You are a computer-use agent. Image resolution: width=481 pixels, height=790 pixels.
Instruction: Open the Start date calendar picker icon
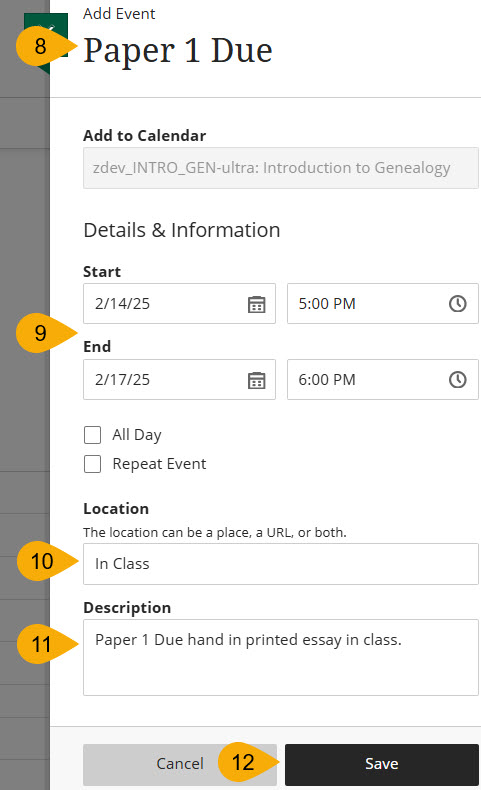pyautogui.click(x=256, y=304)
